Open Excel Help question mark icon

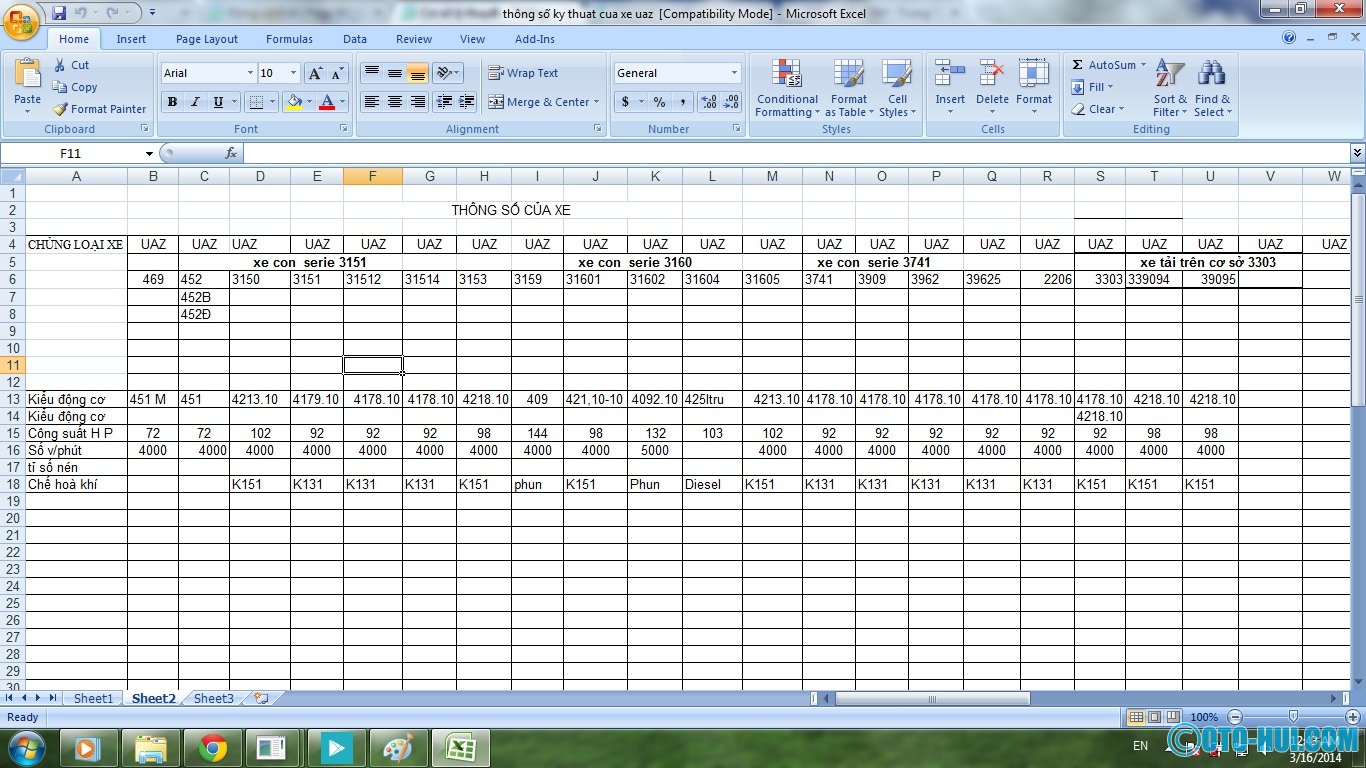pyautogui.click(x=1289, y=38)
